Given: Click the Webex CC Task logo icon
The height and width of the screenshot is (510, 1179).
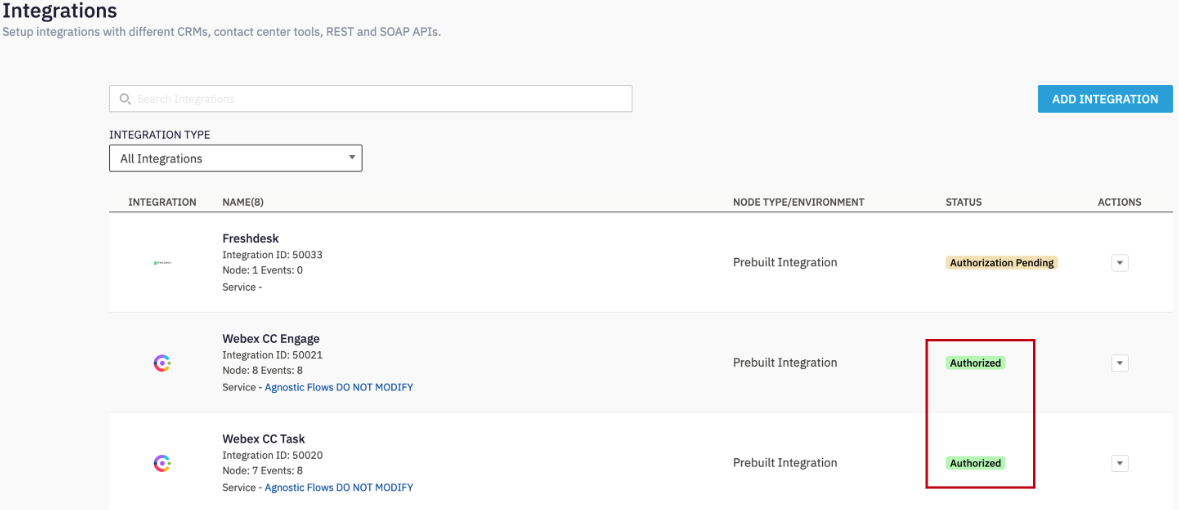Looking at the screenshot, I should coord(162,463).
